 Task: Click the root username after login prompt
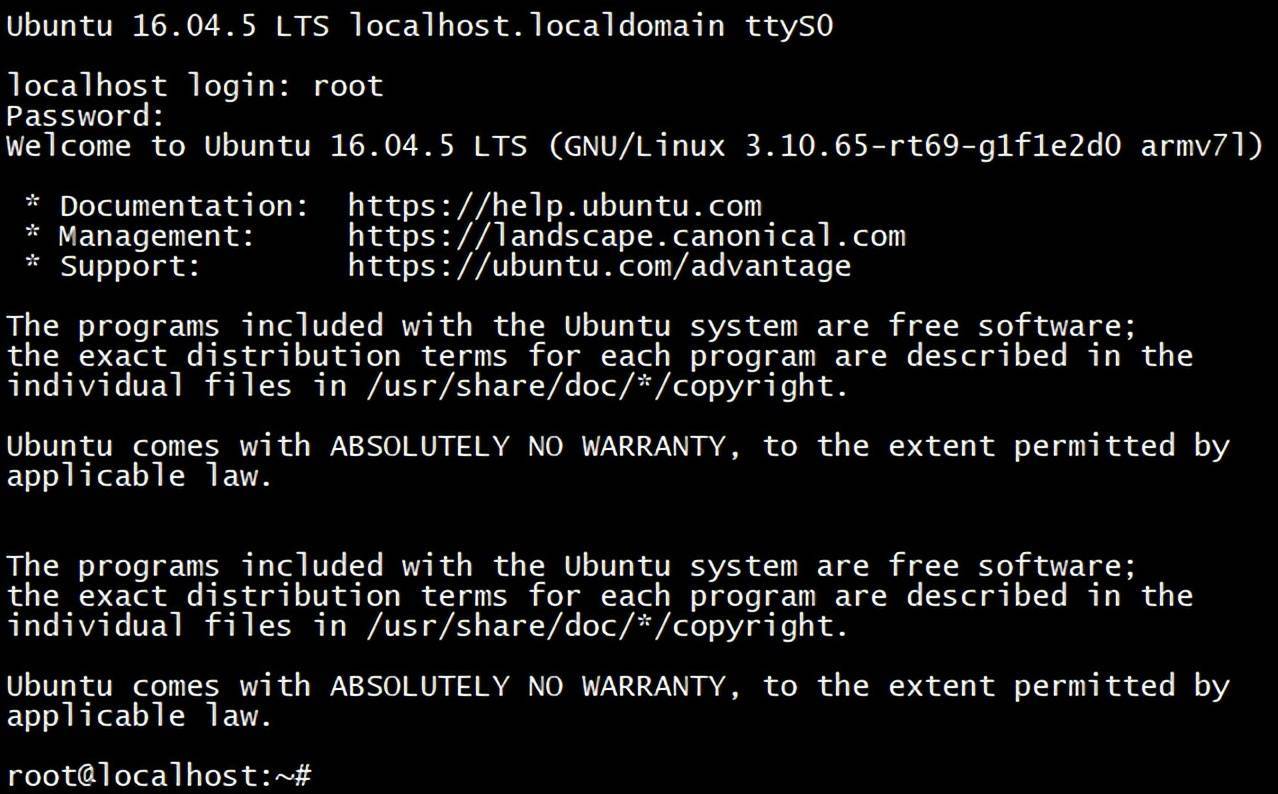348,86
